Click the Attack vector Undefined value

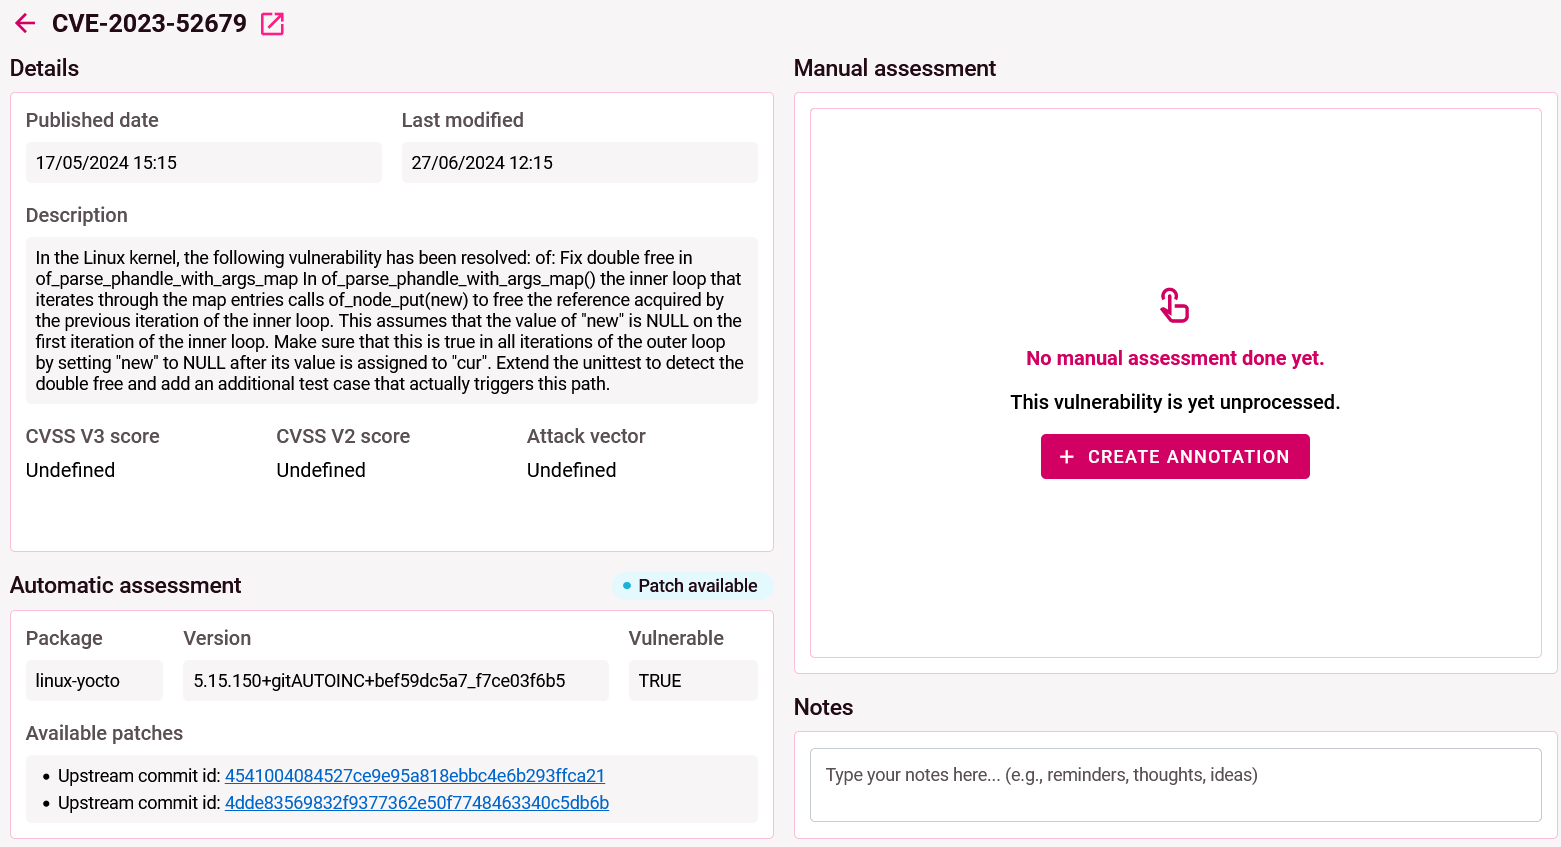571,470
